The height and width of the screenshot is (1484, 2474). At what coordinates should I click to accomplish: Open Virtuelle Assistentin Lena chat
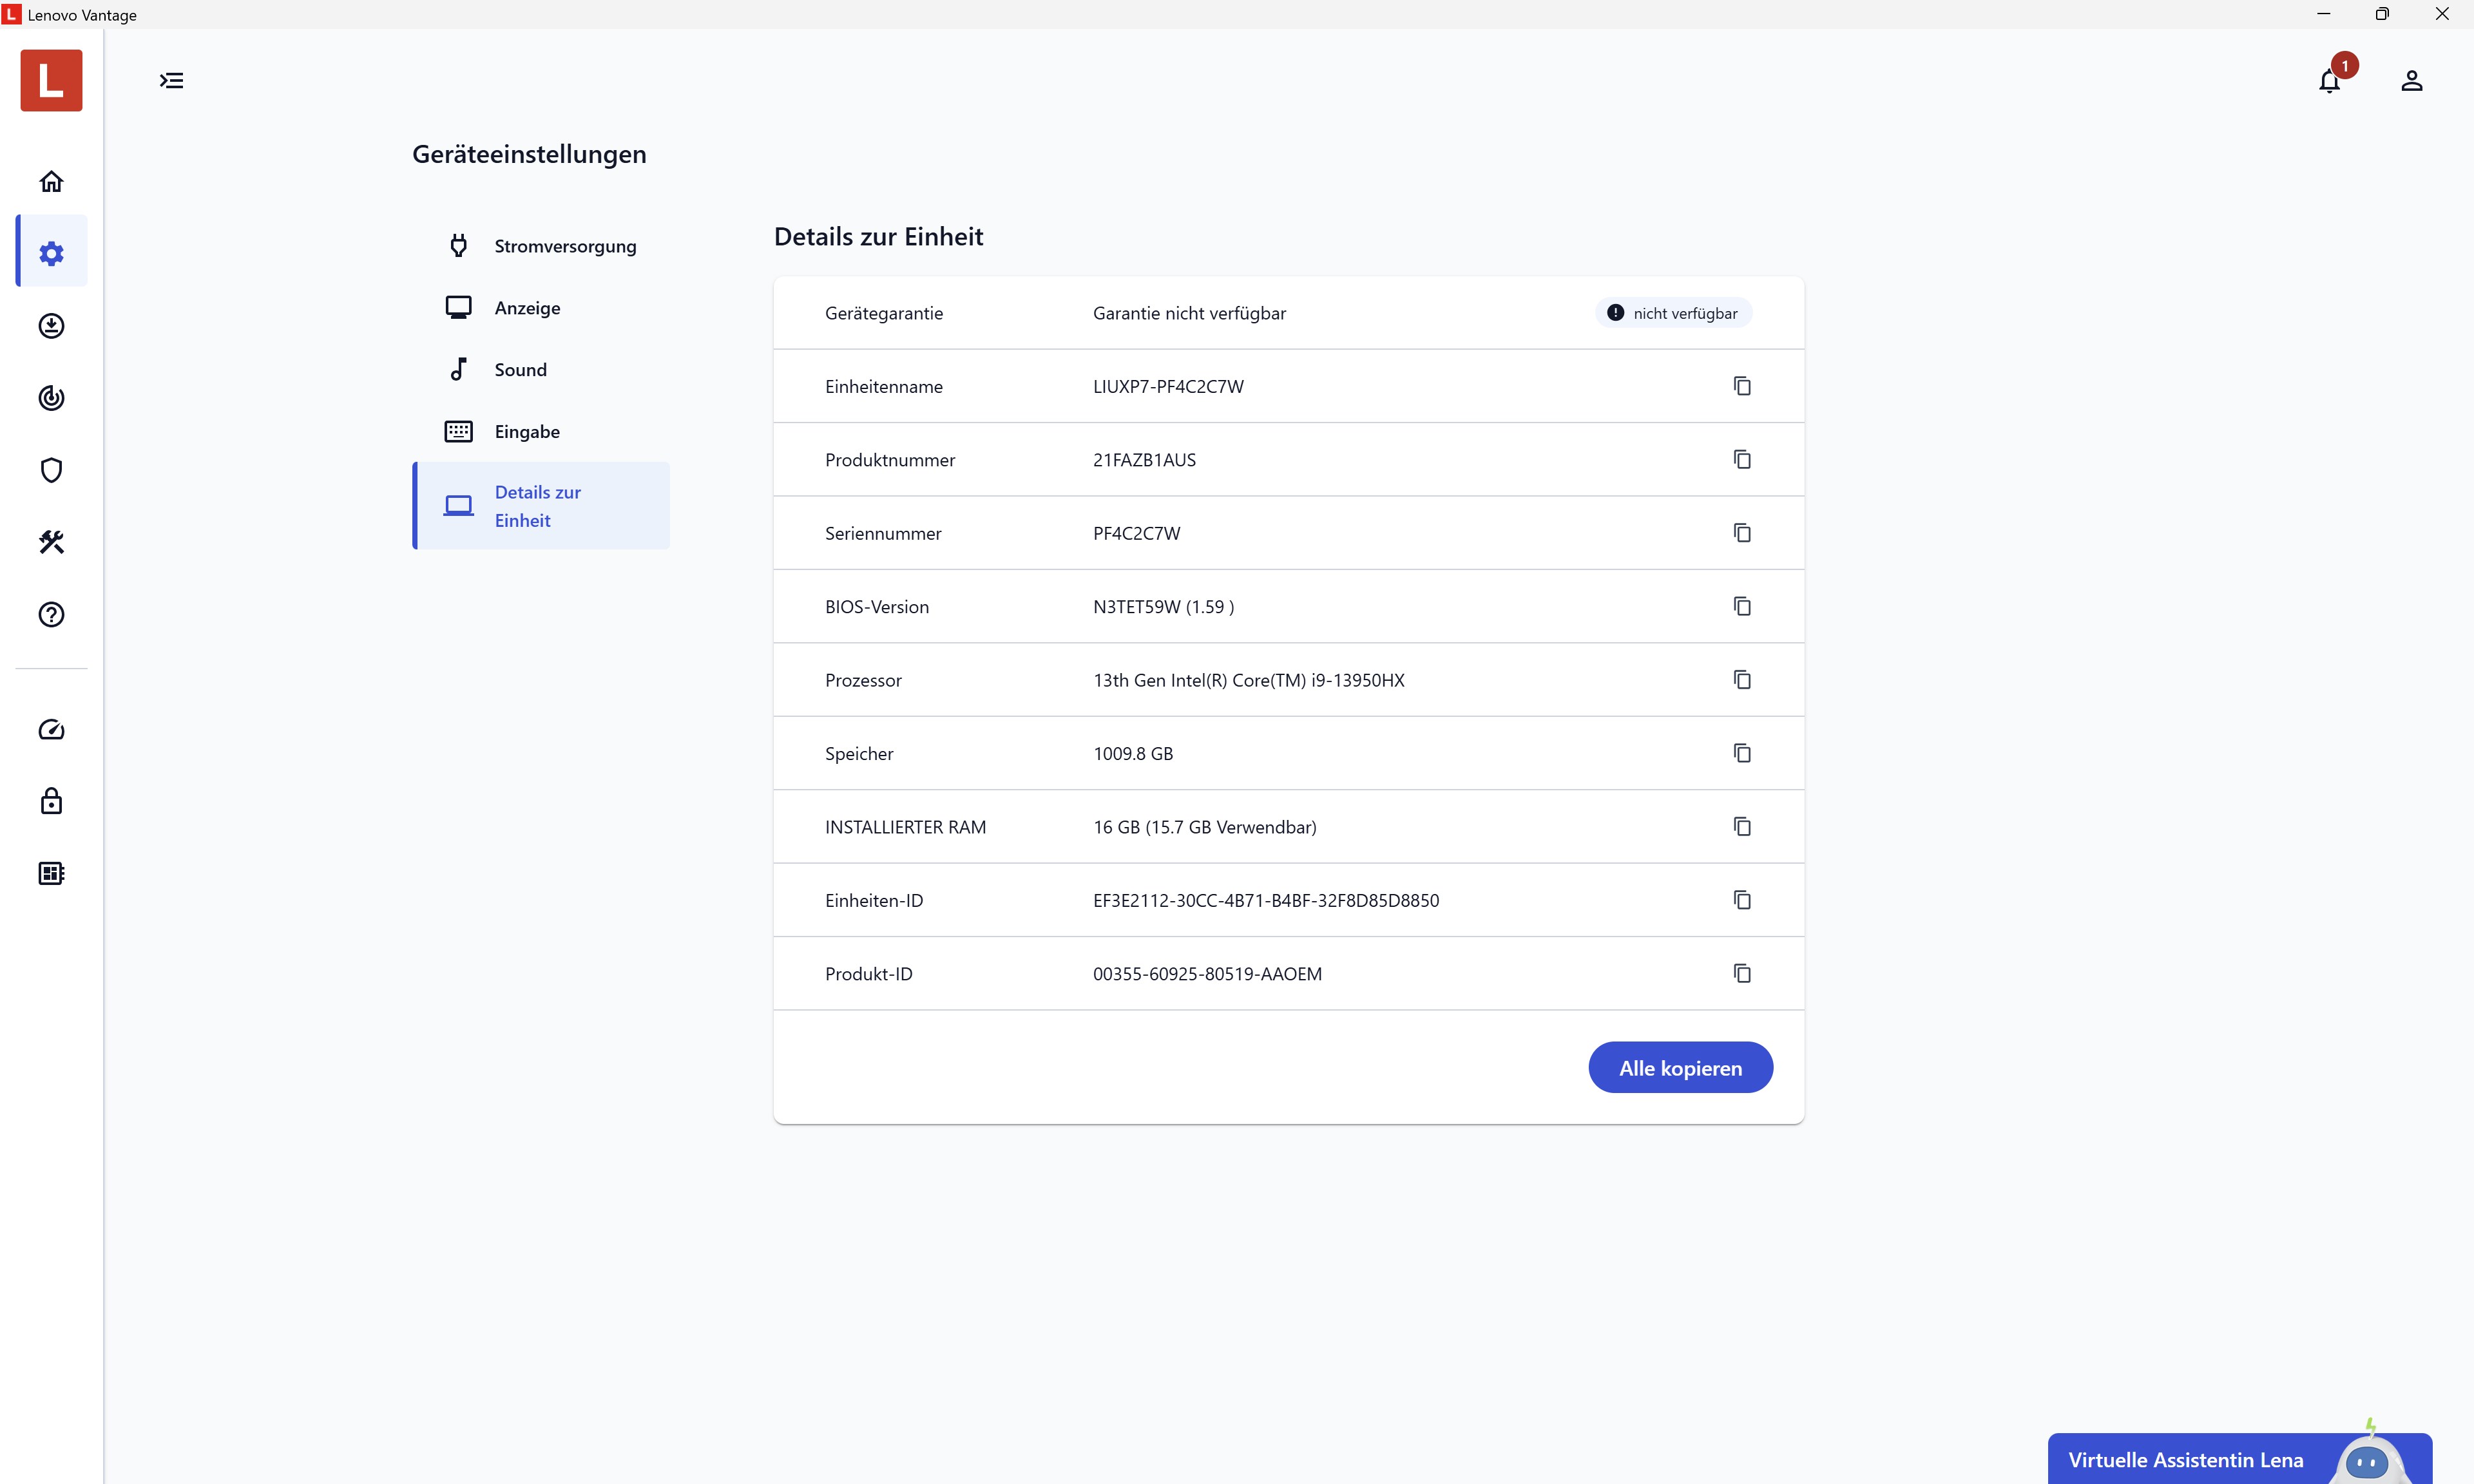pos(2239,1459)
